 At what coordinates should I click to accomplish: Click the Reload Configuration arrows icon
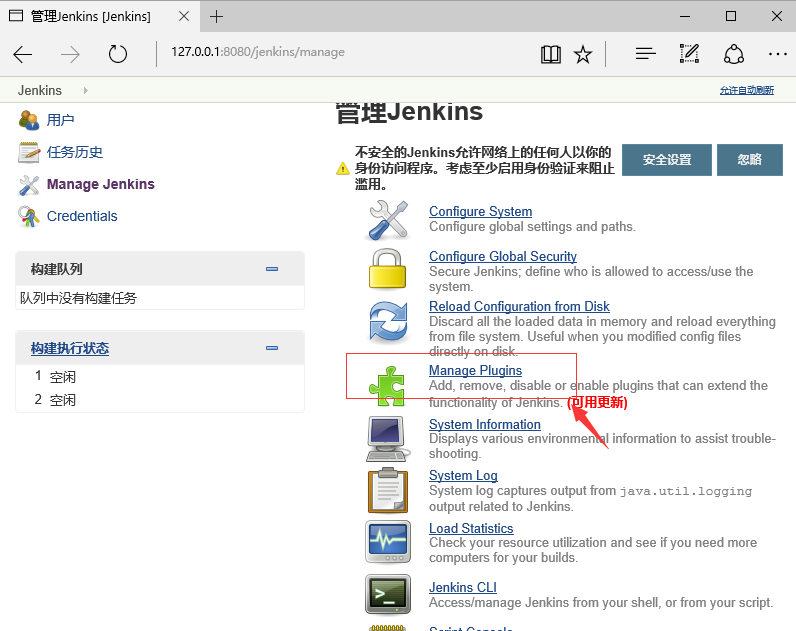coord(388,321)
